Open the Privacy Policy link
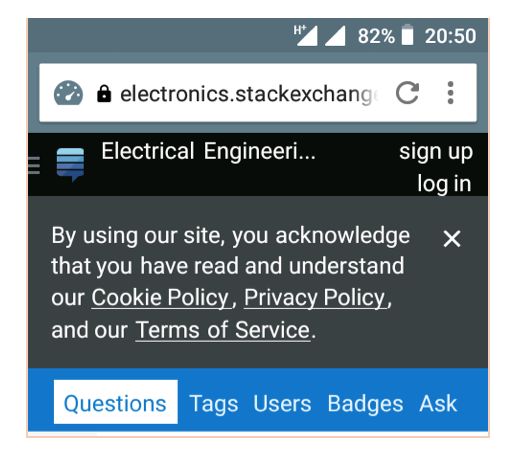510x450 pixels. 315,298
